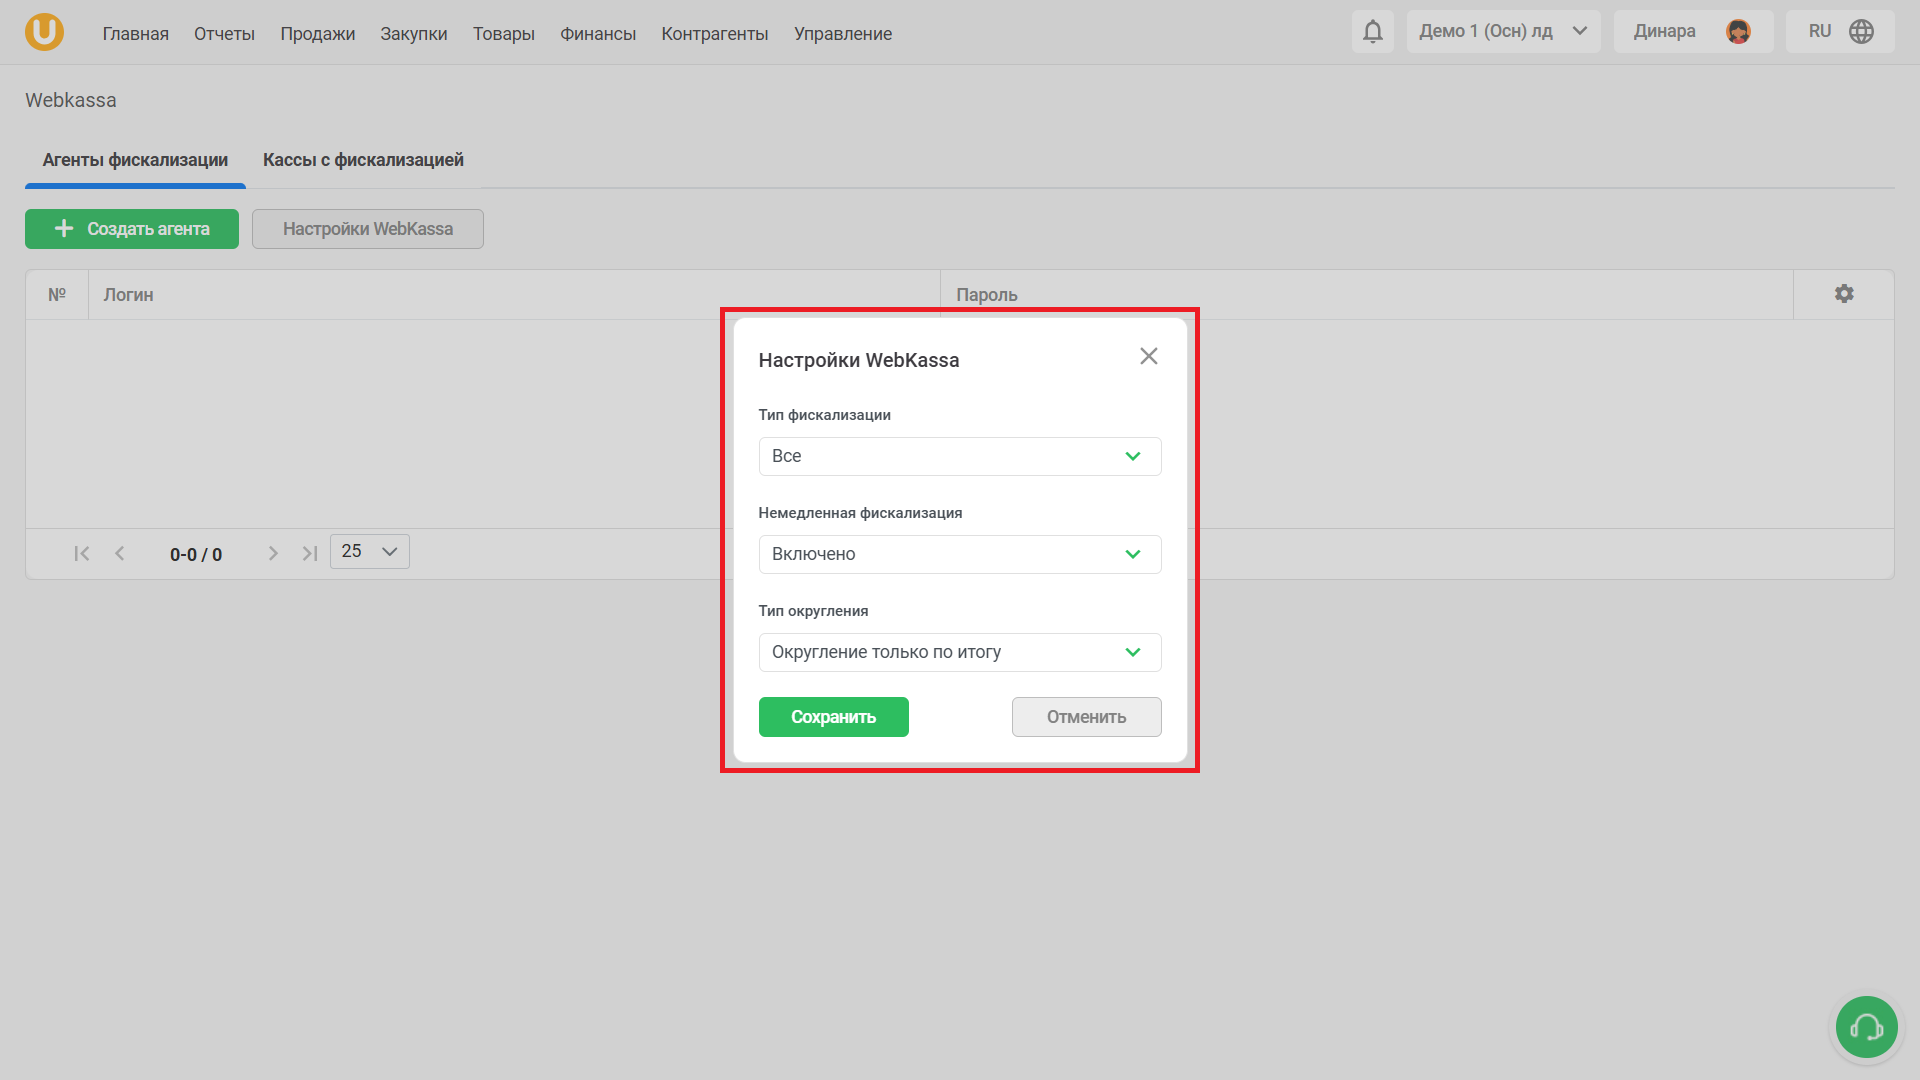Open page size 25 selector
The height and width of the screenshot is (1080, 1920).
point(369,552)
